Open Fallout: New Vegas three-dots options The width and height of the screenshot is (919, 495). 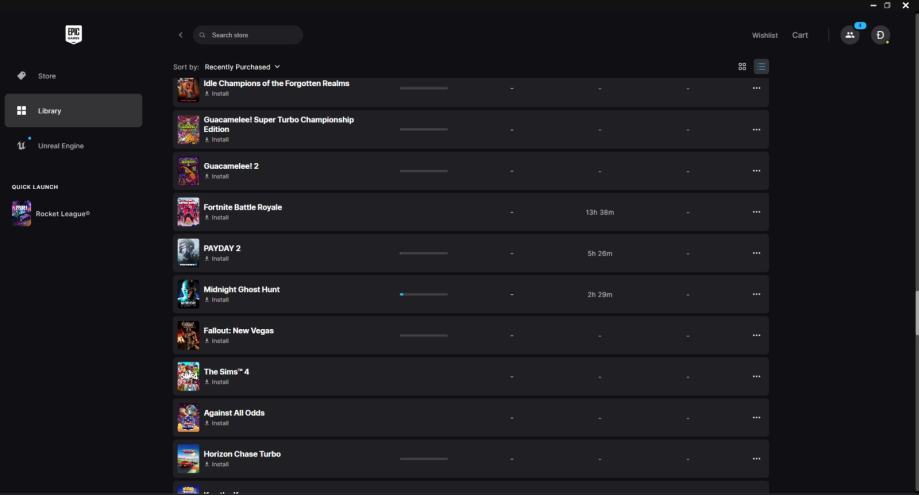[x=756, y=335]
